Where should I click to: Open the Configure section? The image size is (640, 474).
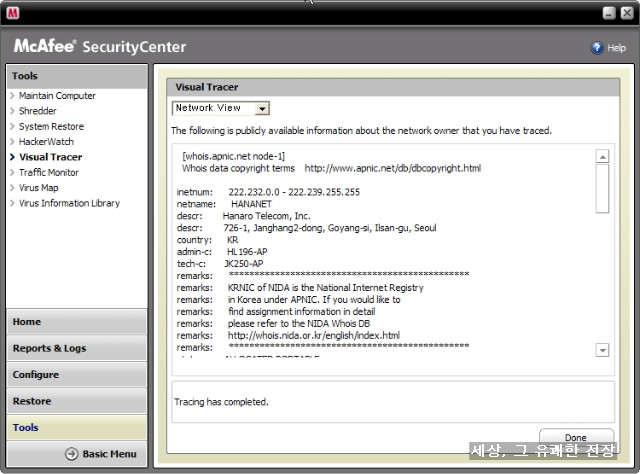tap(77, 374)
